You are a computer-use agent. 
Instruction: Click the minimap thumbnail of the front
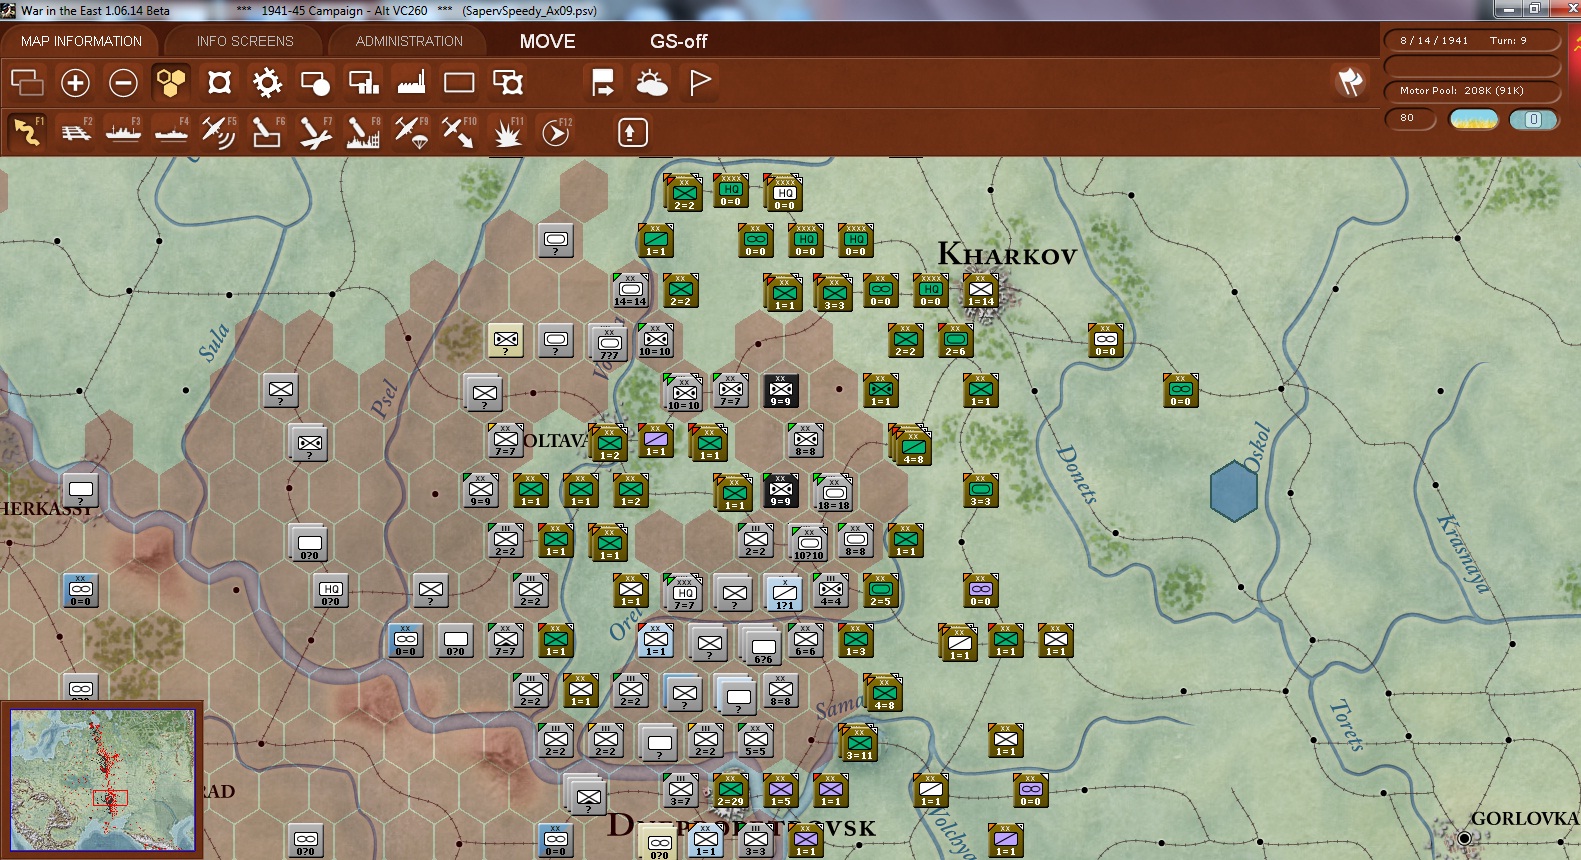coord(103,780)
